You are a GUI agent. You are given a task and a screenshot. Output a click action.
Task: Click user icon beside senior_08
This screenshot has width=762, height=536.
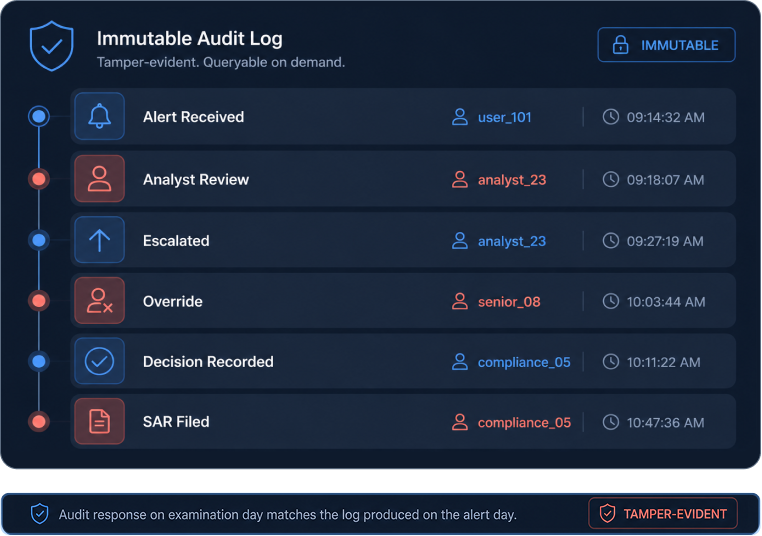tap(460, 301)
